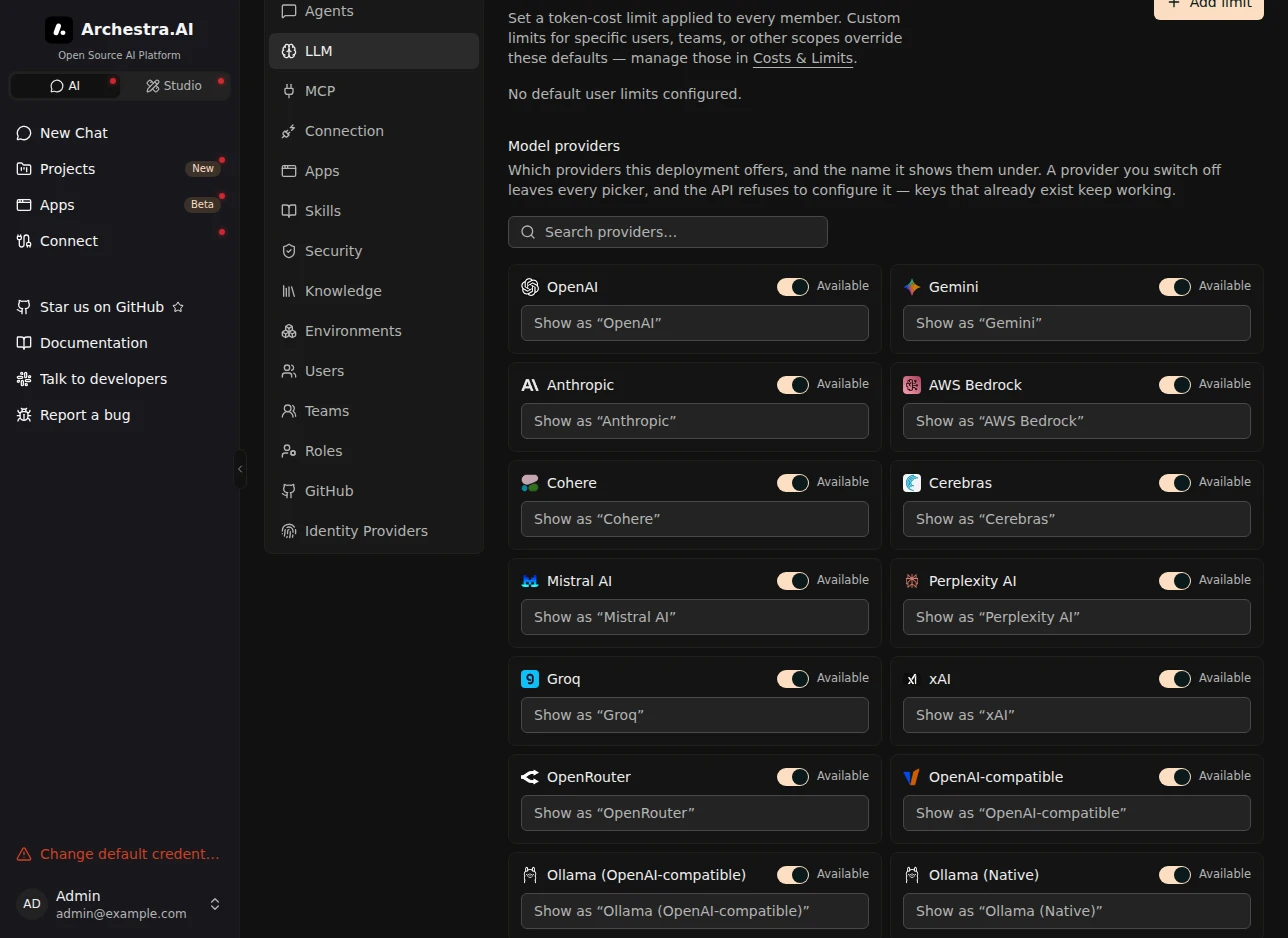Screen dimensions: 1288x938
Task: Open Change default credentials warning link
Action: 119,854
